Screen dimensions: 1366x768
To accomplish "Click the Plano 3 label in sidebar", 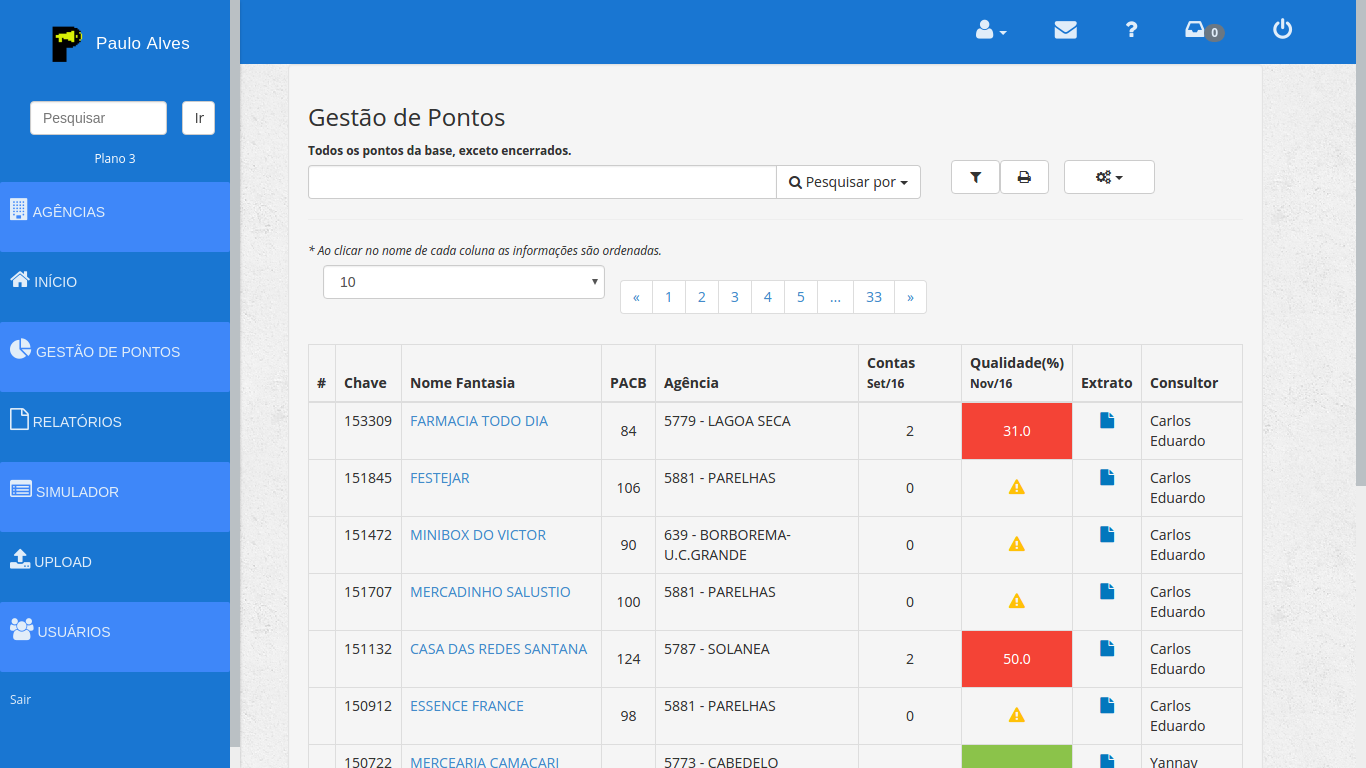I will 115,158.
